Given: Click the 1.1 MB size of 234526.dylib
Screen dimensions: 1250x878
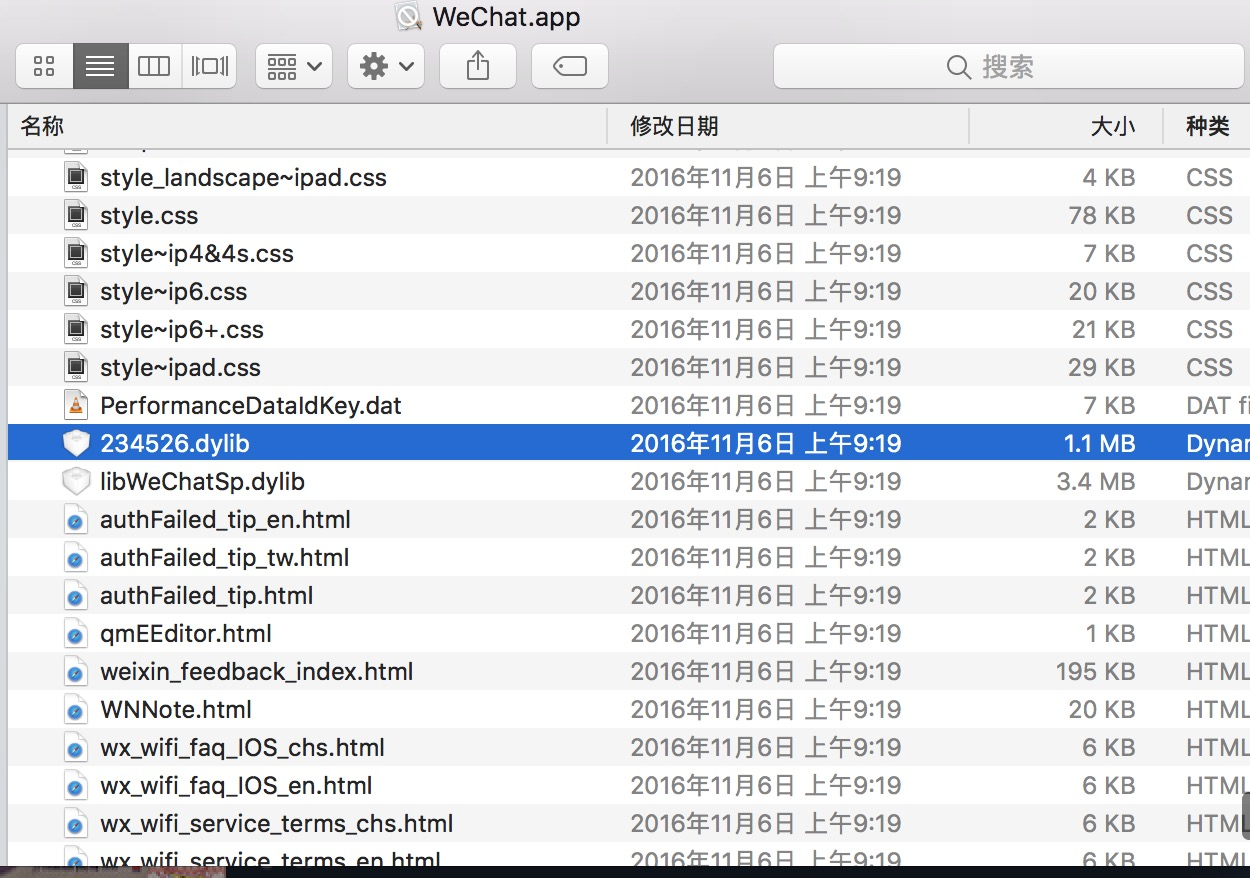Looking at the screenshot, I should (x=1099, y=443).
